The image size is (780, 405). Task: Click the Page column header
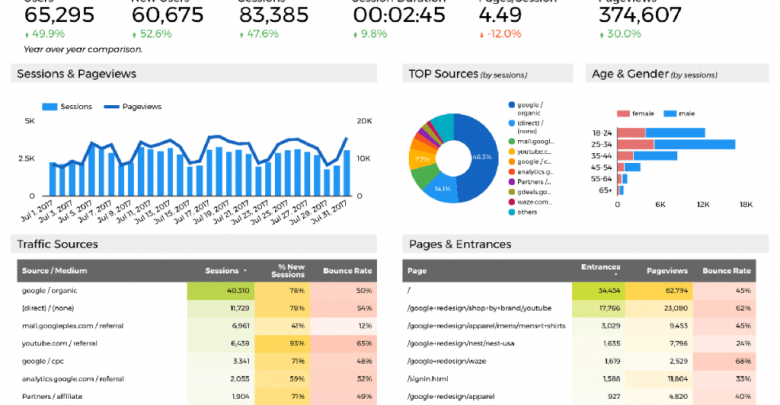(x=417, y=271)
